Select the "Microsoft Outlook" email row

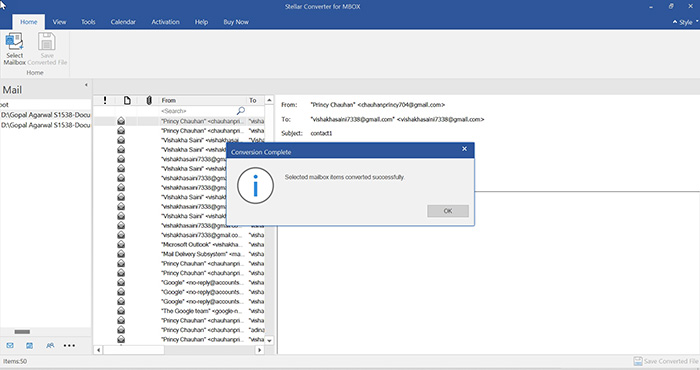pos(179,245)
